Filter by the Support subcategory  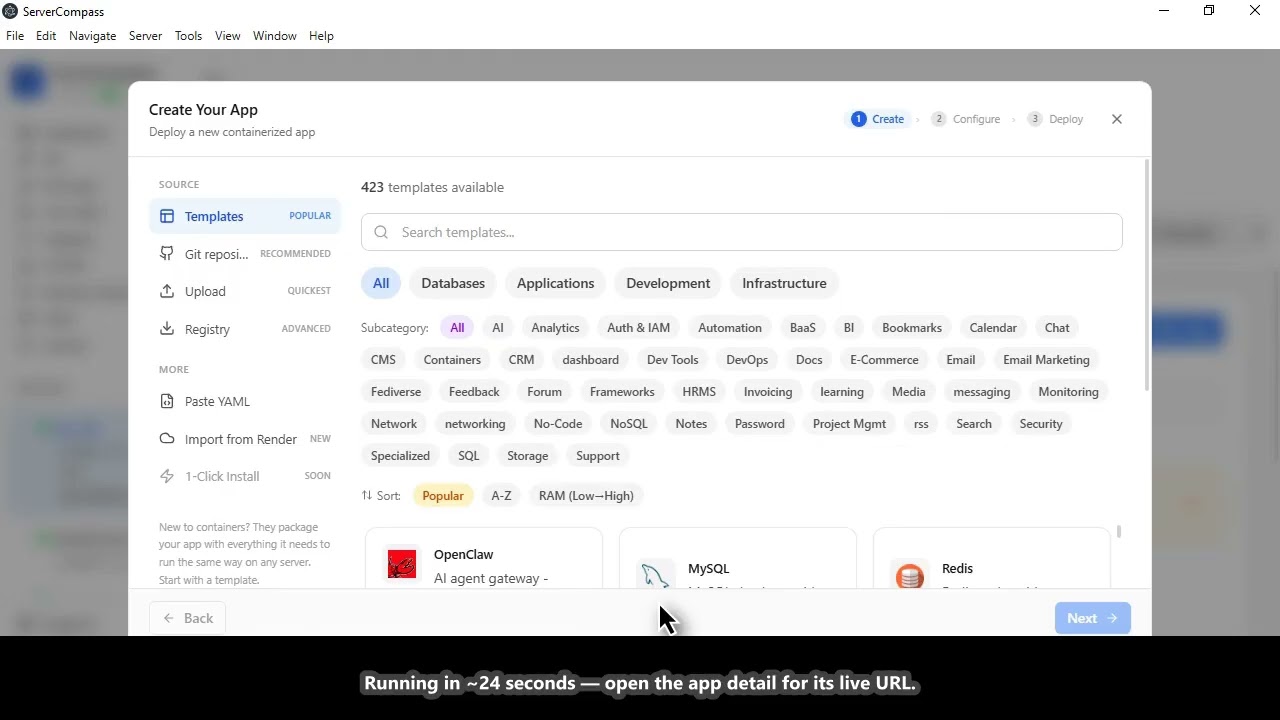coord(598,456)
